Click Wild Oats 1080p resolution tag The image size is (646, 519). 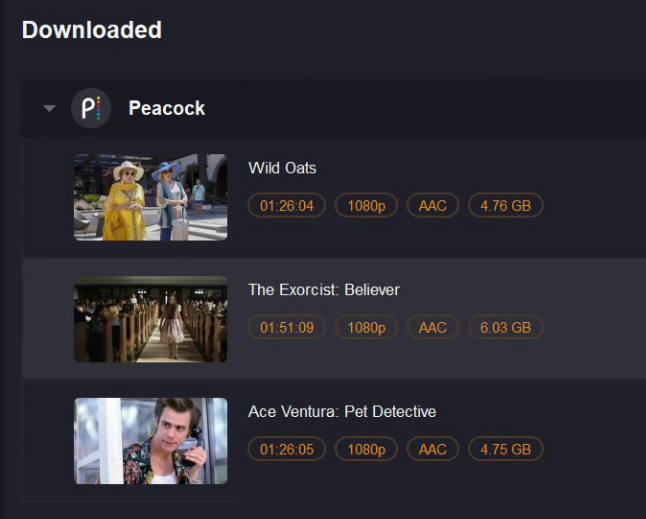click(366, 206)
